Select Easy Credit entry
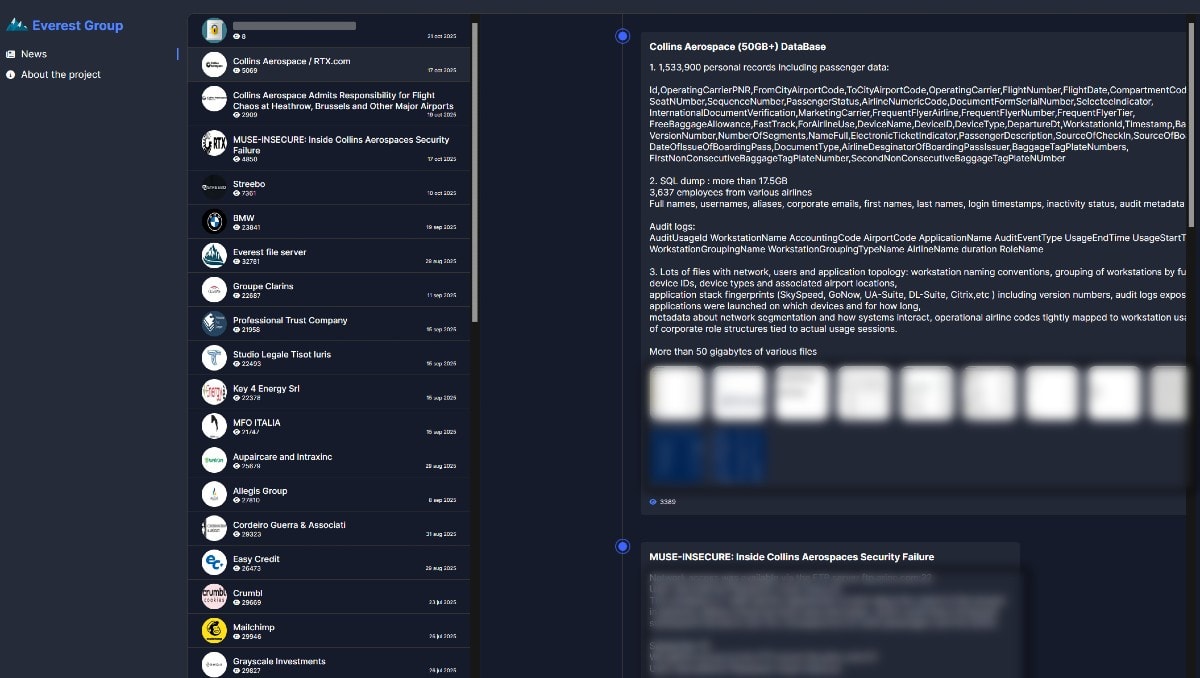 pyautogui.click(x=330, y=562)
